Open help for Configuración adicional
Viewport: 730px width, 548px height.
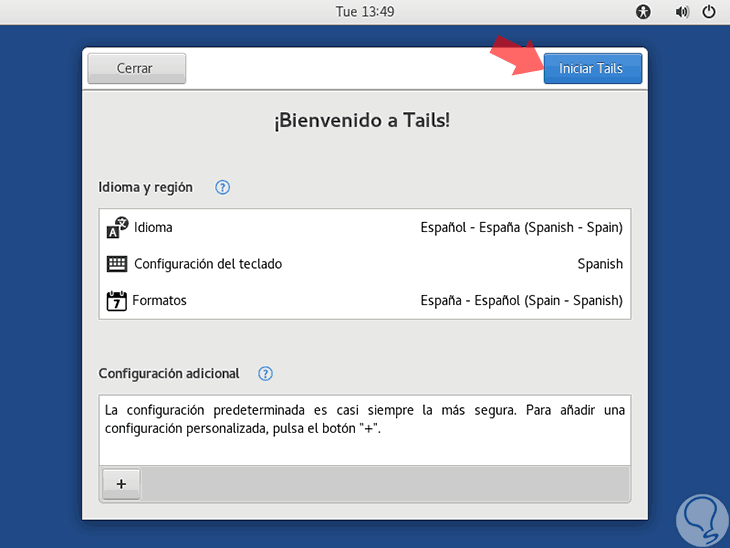pos(265,373)
